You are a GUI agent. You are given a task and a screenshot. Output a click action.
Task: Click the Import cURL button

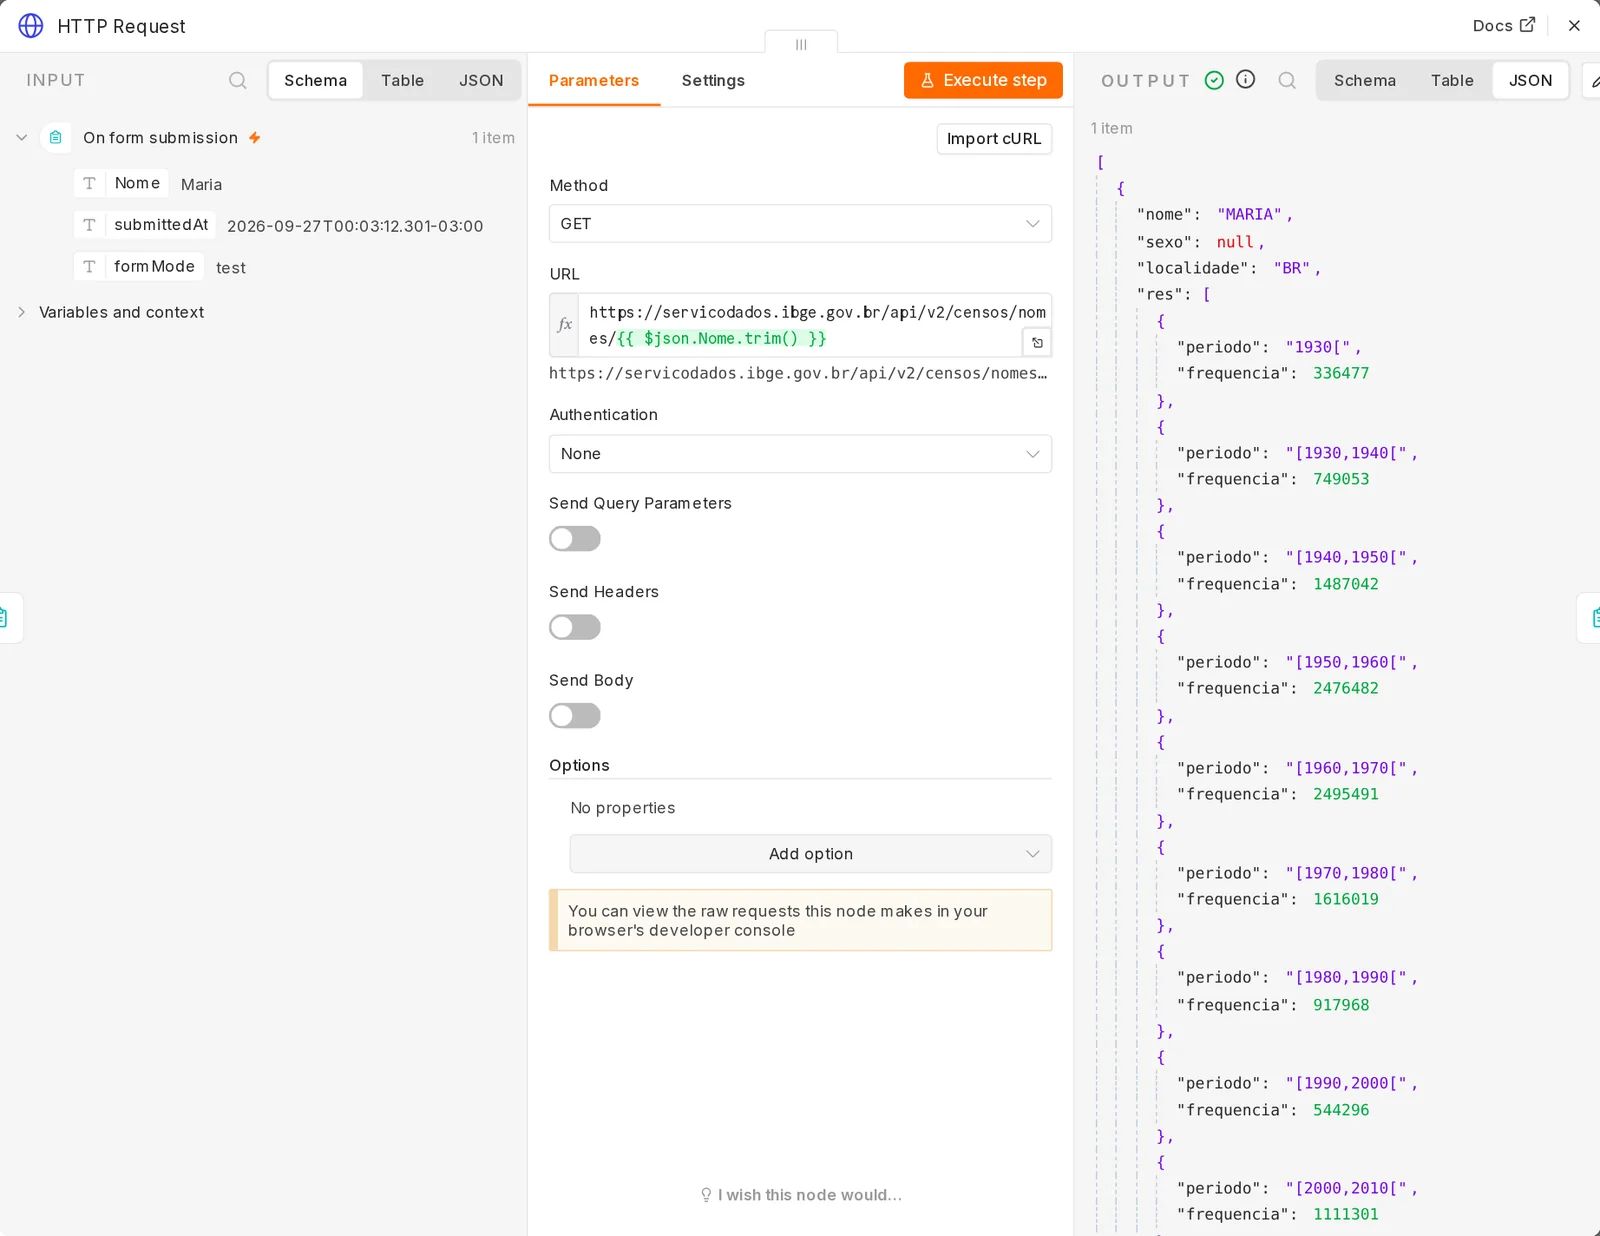tap(994, 139)
